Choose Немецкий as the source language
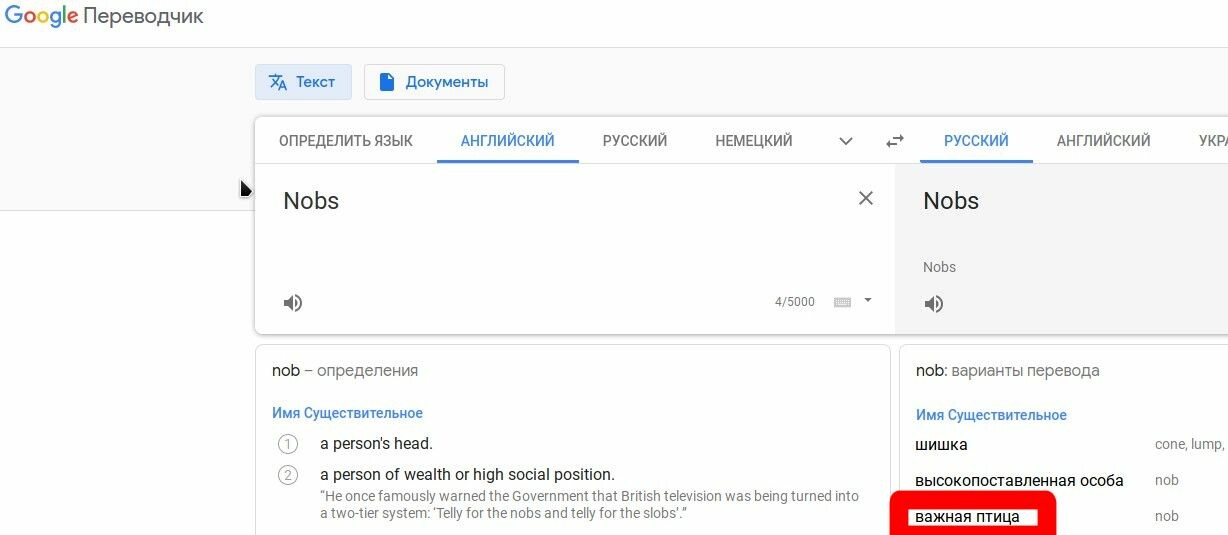The width and height of the screenshot is (1228, 535). (x=754, y=141)
